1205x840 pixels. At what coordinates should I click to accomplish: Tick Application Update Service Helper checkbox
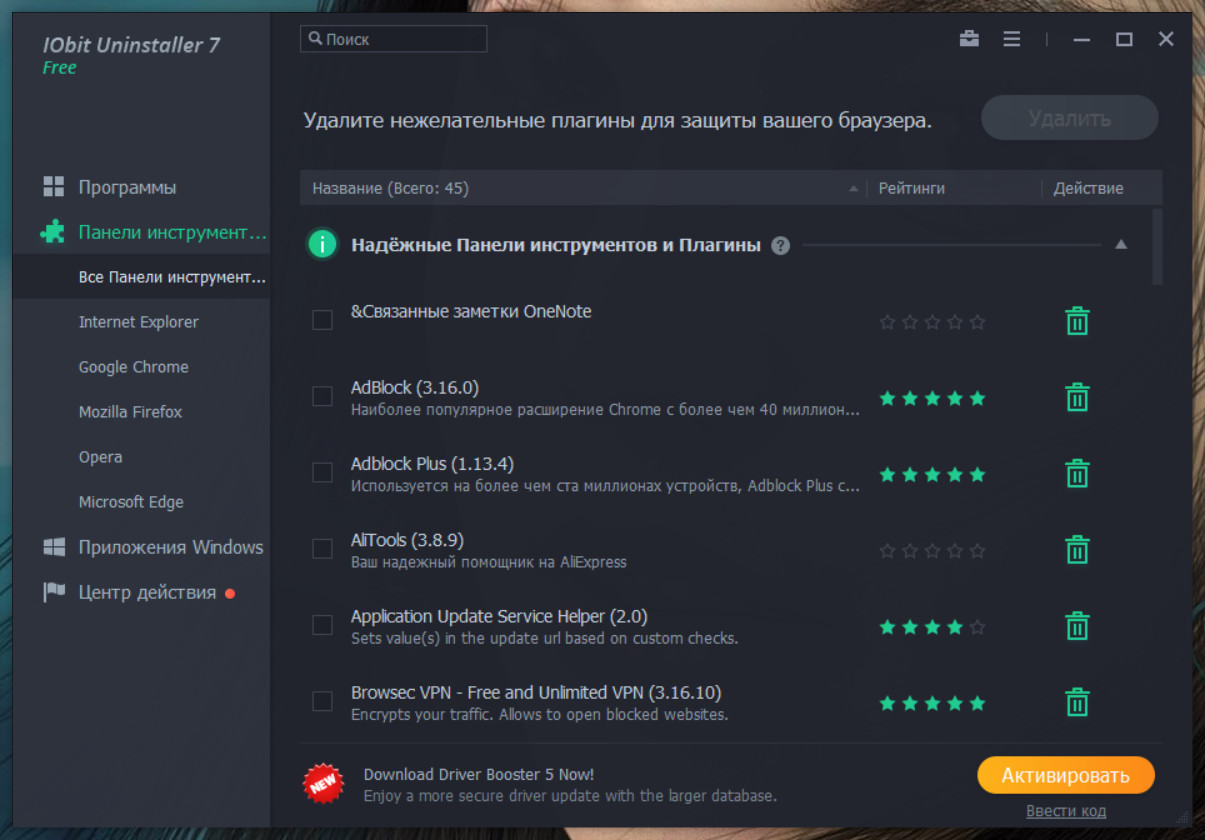[323, 625]
